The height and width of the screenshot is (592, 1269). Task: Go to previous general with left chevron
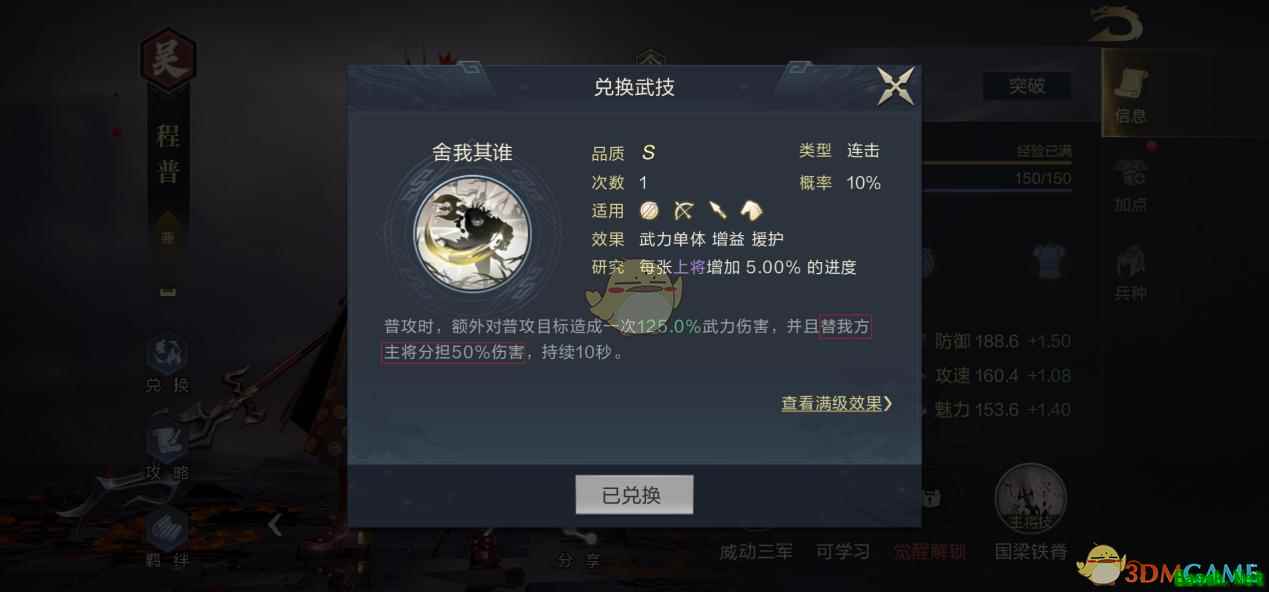pyautogui.click(x=275, y=523)
